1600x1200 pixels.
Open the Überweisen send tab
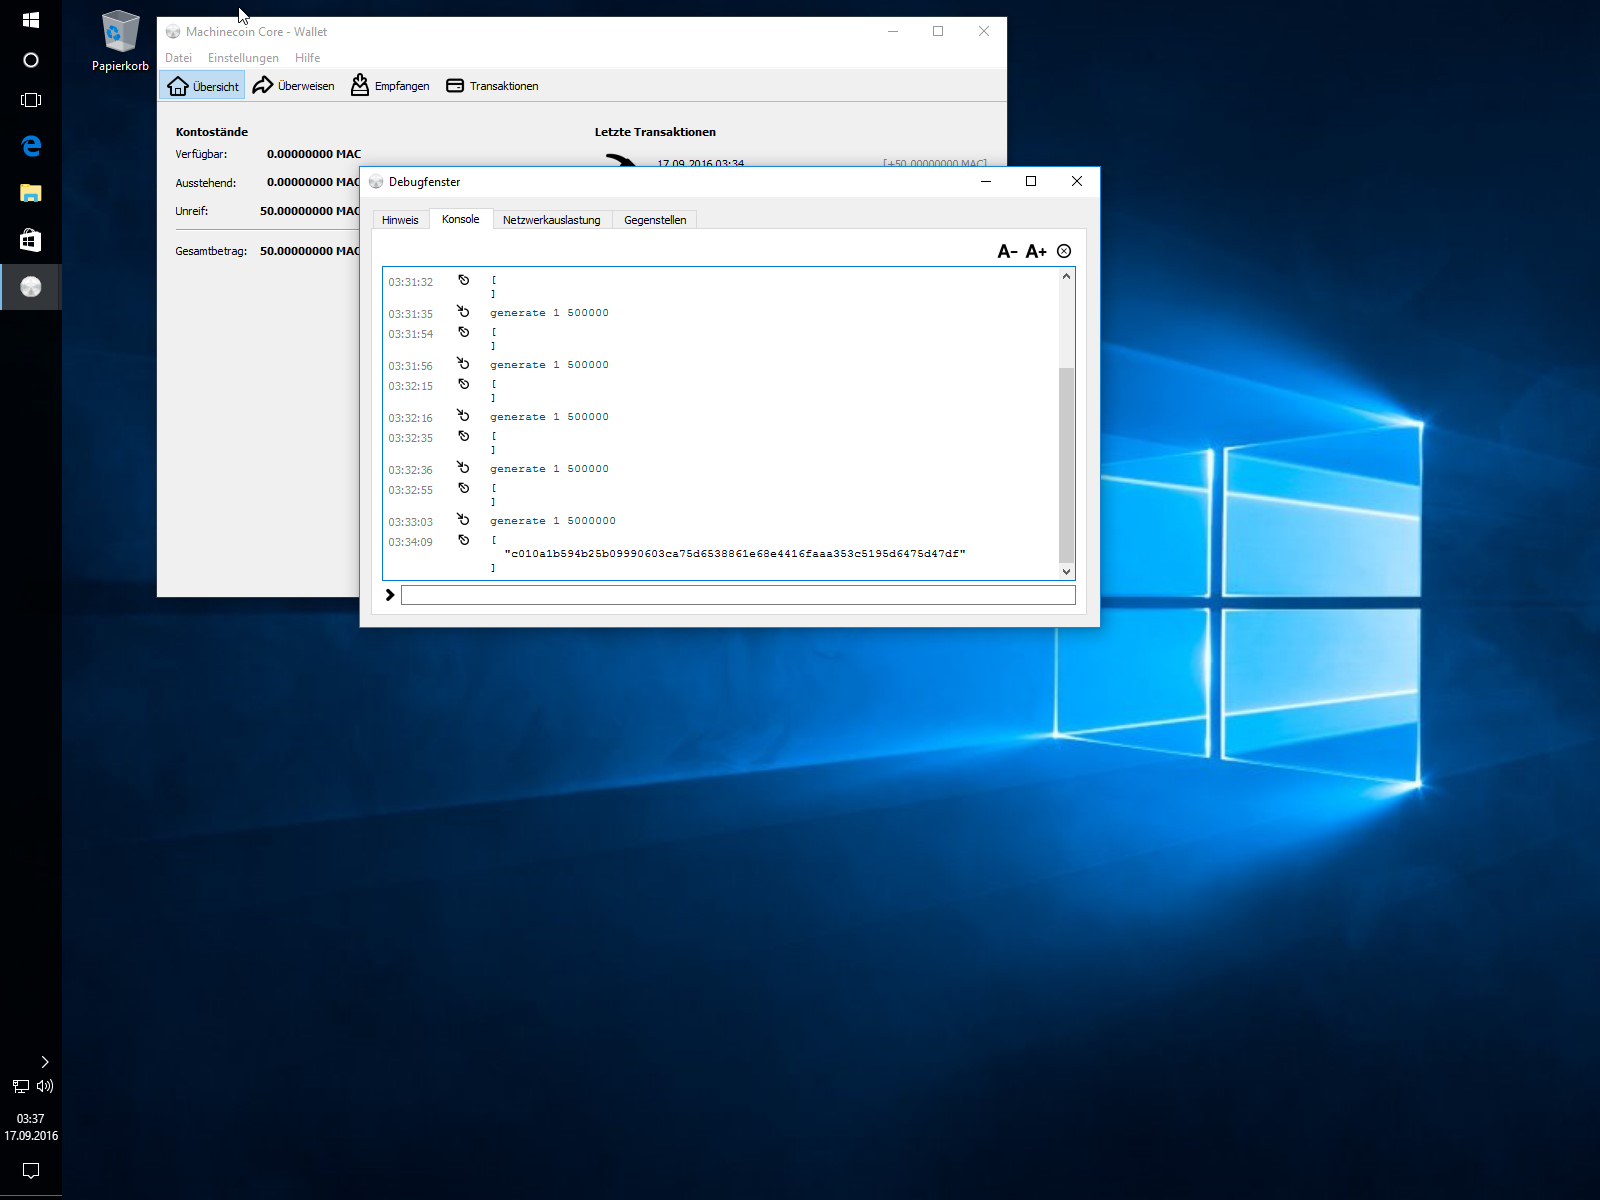coord(294,86)
